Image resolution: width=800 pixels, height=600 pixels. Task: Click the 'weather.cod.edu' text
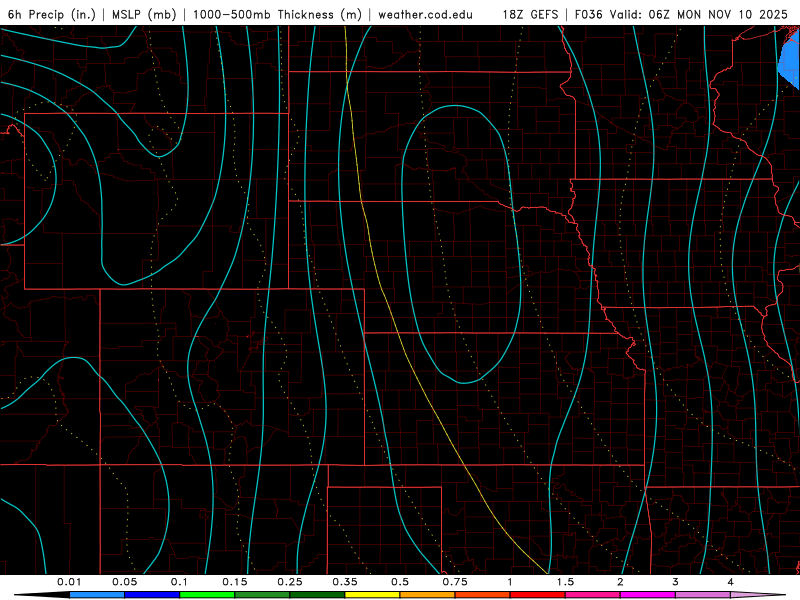click(425, 14)
